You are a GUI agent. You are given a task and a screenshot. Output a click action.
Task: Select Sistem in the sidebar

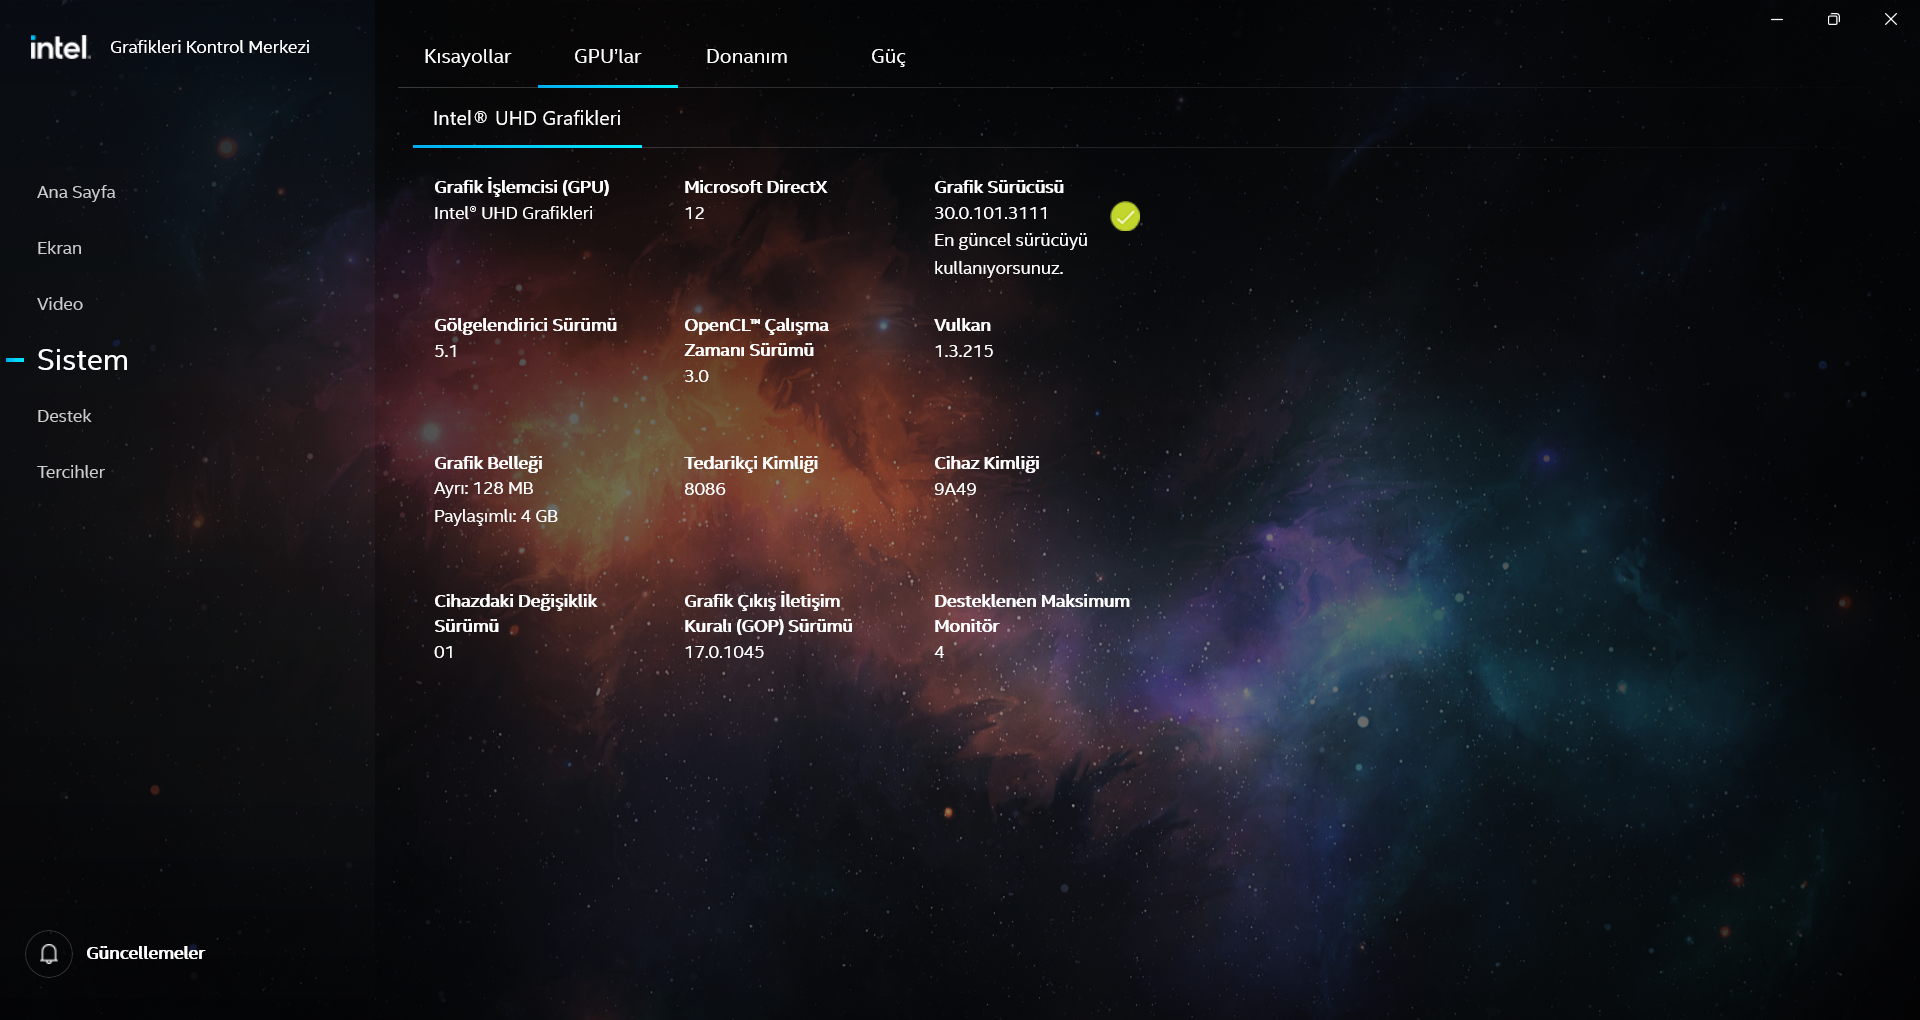tap(83, 360)
